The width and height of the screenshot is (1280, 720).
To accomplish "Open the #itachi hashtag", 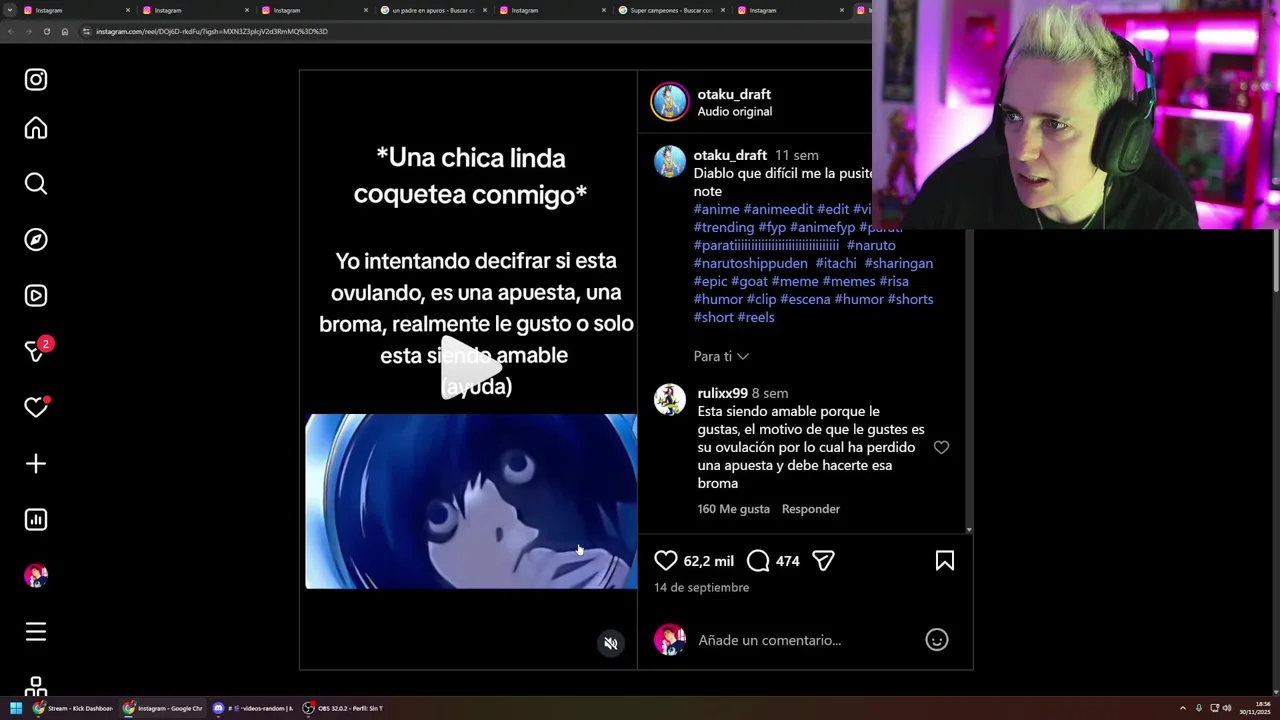I will pos(836,263).
